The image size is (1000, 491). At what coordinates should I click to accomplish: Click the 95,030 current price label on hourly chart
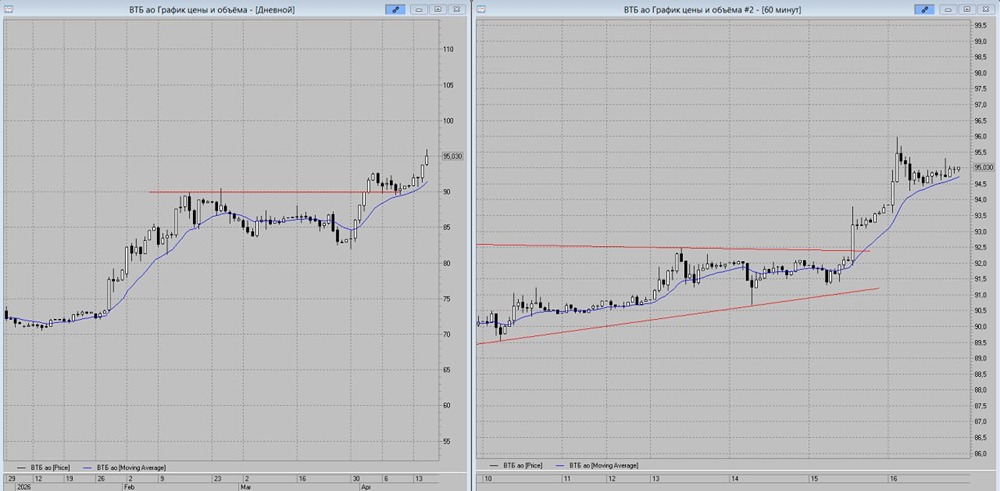point(983,167)
